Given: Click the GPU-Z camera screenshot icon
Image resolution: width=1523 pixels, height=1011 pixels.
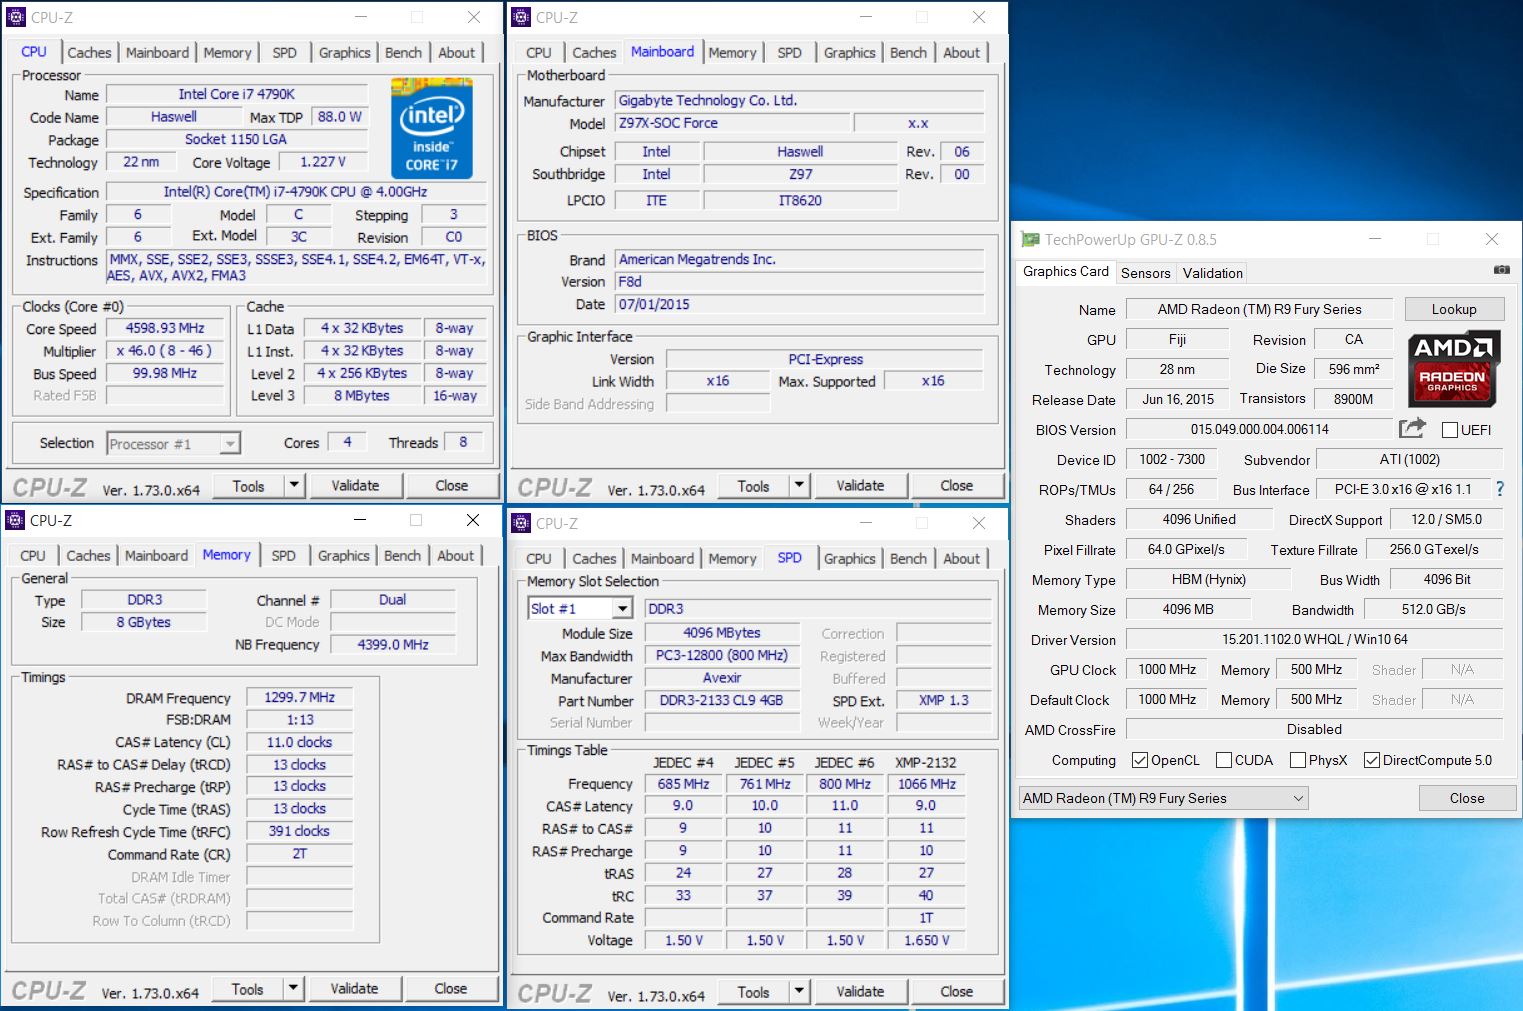Looking at the screenshot, I should coord(1501,270).
